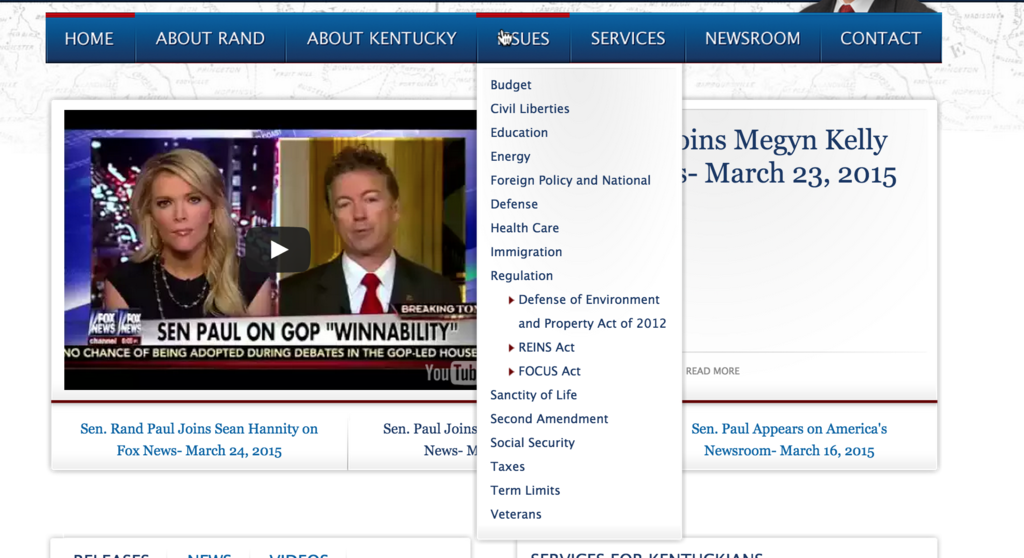
Task: Click the red arrow beside REINS Act
Action: (511, 348)
